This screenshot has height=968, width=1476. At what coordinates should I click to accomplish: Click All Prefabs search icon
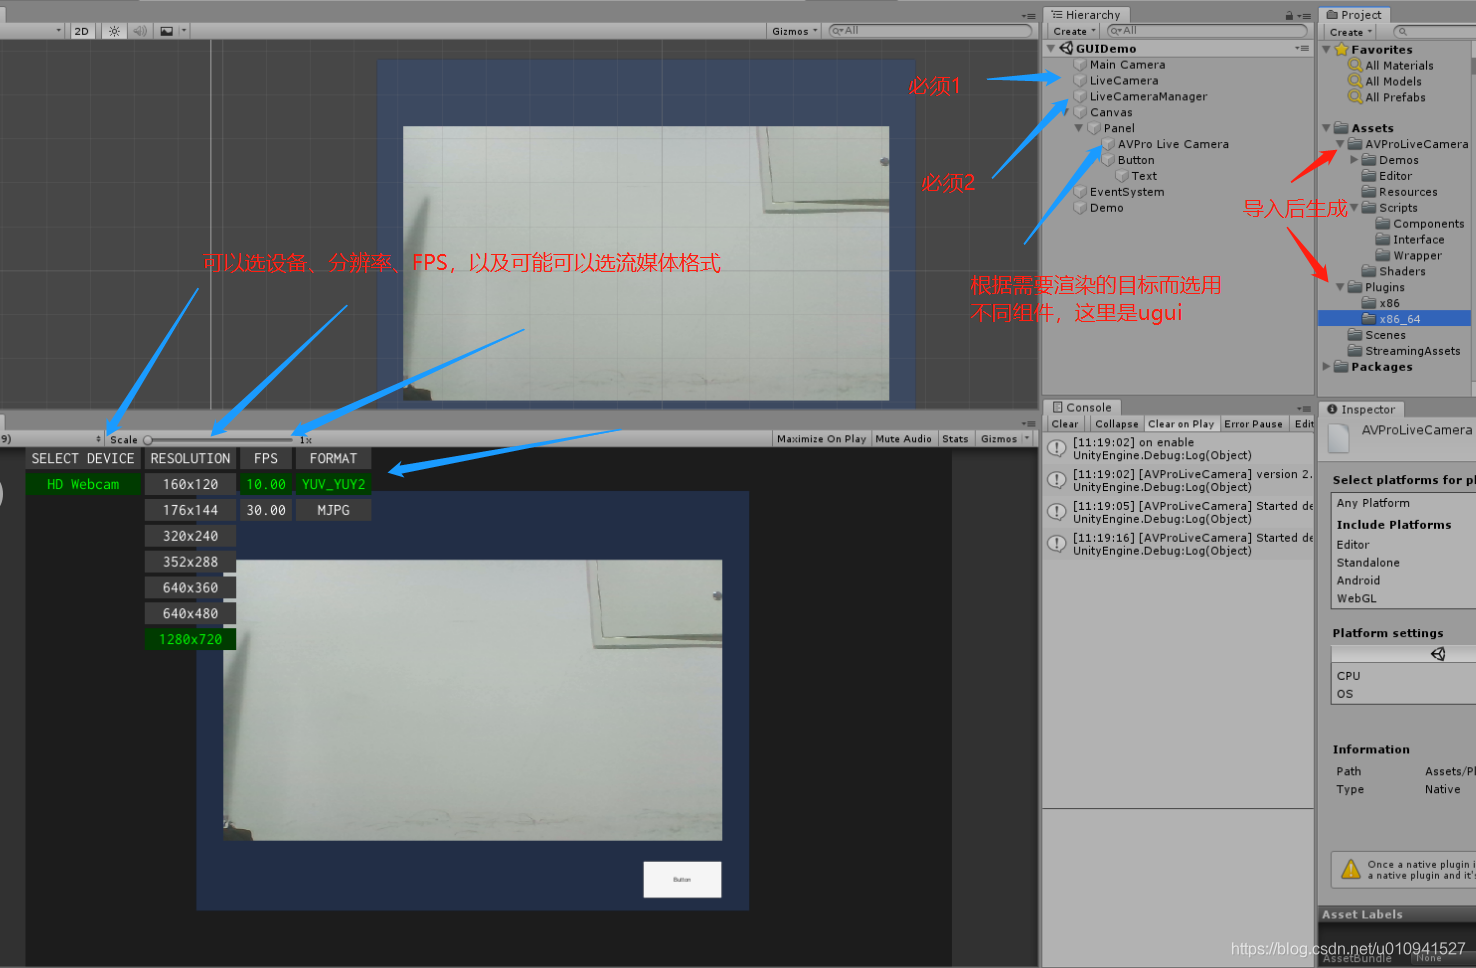click(1355, 97)
